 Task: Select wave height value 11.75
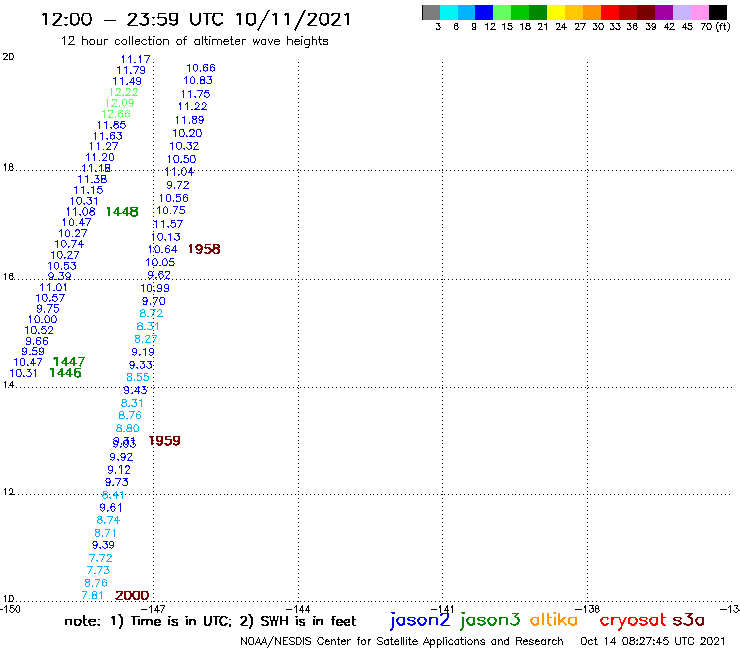[195, 94]
